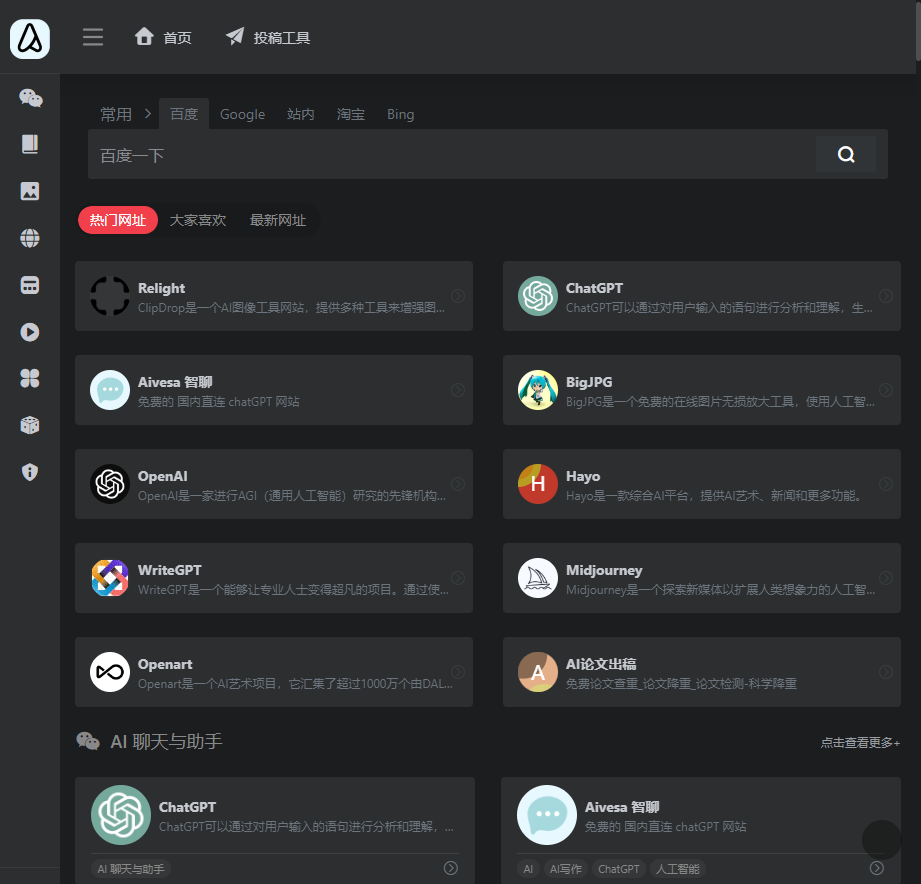Click the page vertical scrollbar thumb

coord(918,30)
